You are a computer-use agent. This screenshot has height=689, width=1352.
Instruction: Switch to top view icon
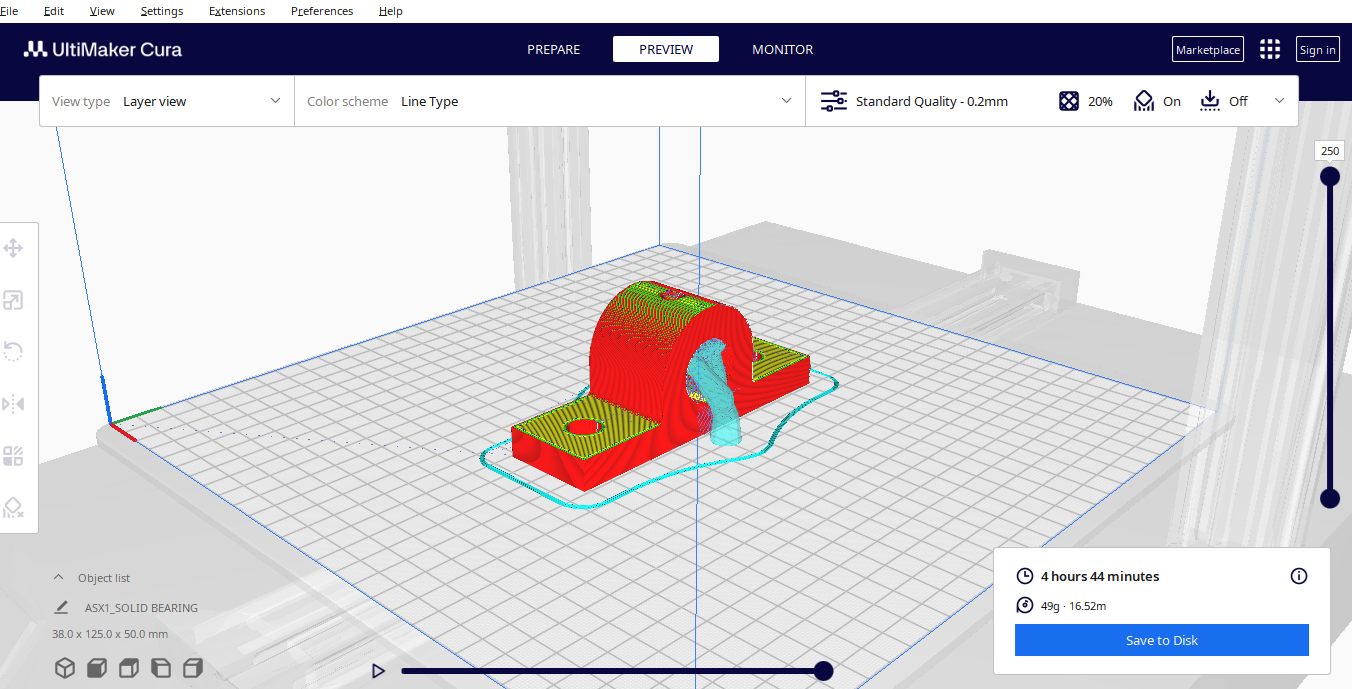click(x=129, y=668)
